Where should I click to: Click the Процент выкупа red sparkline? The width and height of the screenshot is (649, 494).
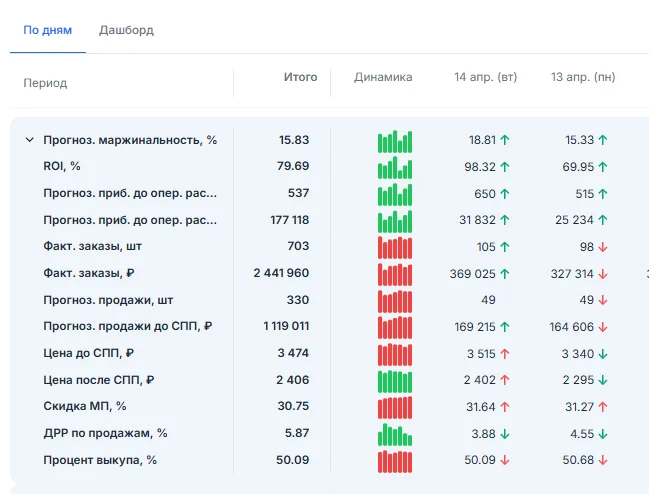coord(395,461)
